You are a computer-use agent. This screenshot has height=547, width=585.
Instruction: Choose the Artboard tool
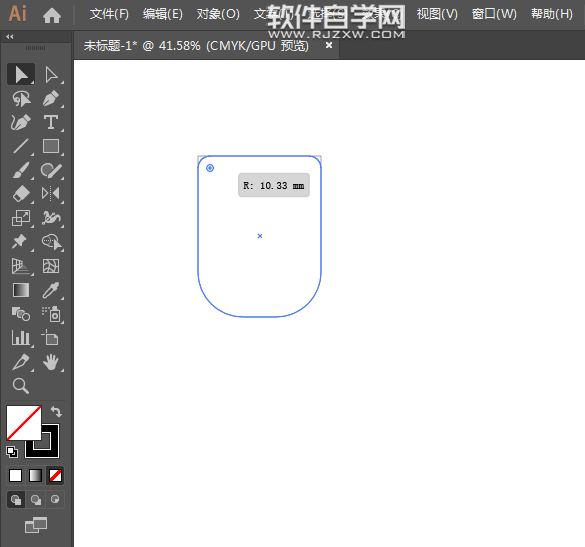(51, 338)
